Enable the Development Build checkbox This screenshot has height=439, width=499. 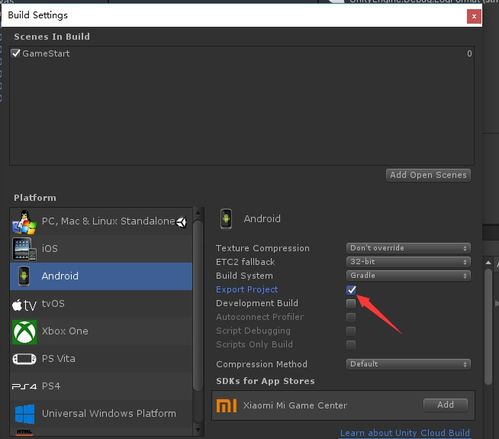(x=351, y=303)
